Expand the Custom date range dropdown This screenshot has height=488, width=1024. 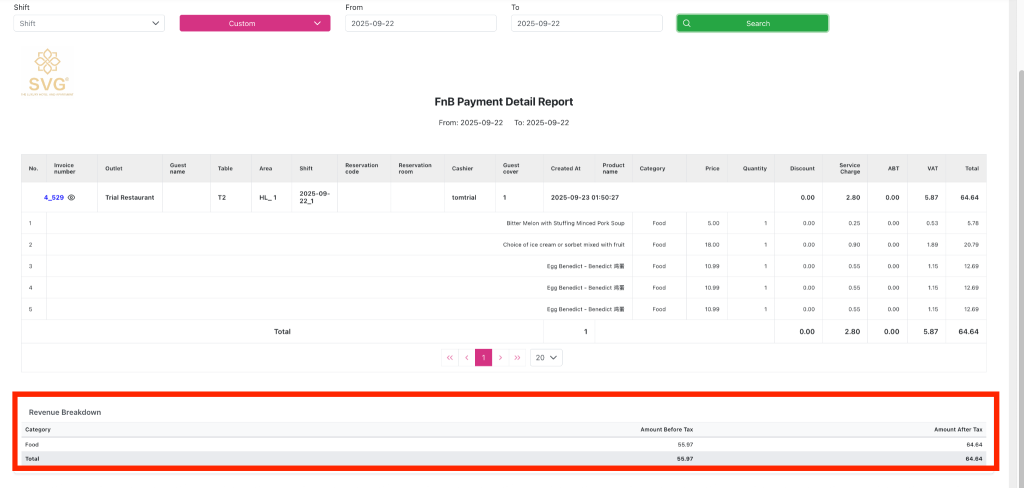click(x=254, y=23)
